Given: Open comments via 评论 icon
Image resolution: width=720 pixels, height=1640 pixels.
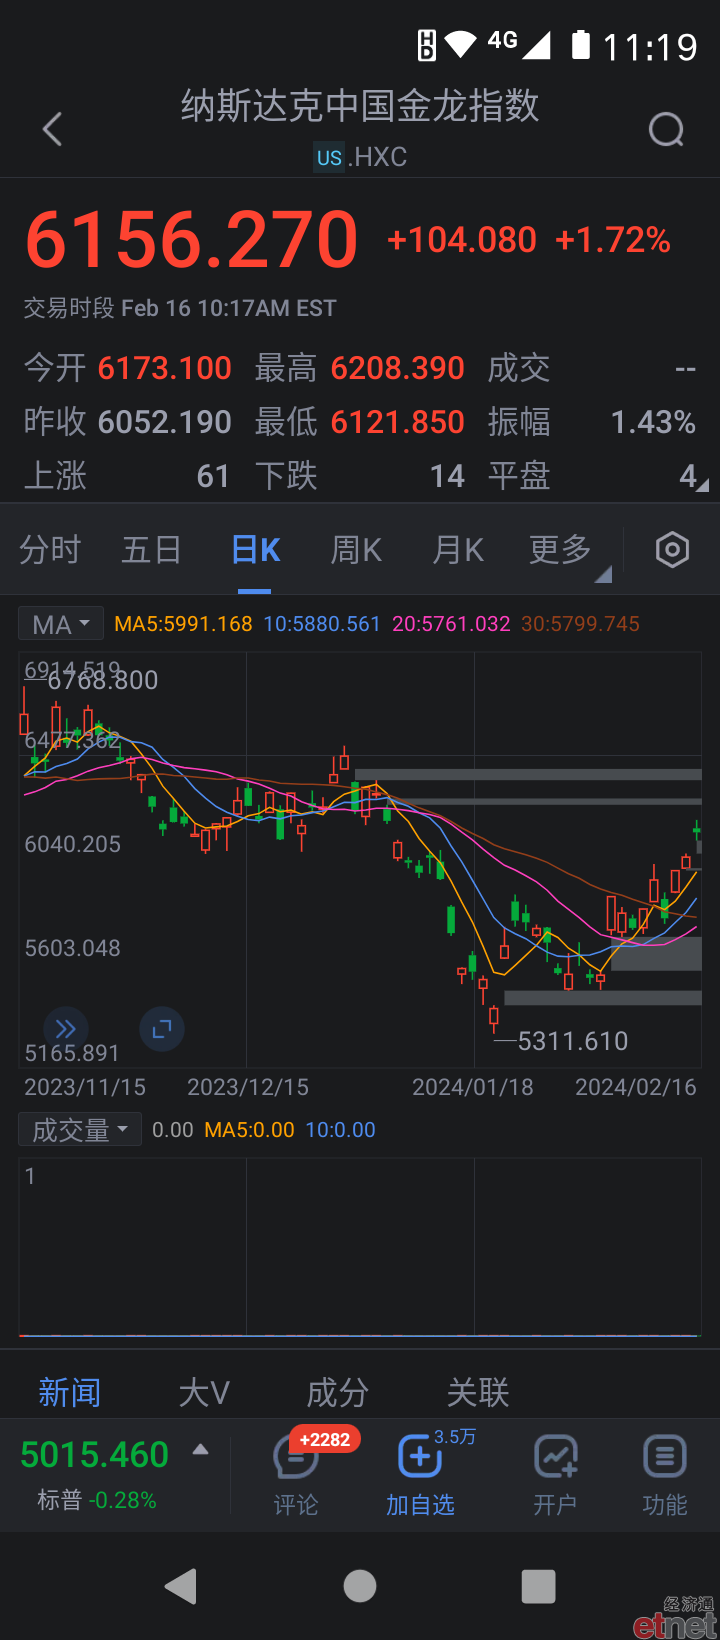Looking at the screenshot, I should (x=296, y=1476).
